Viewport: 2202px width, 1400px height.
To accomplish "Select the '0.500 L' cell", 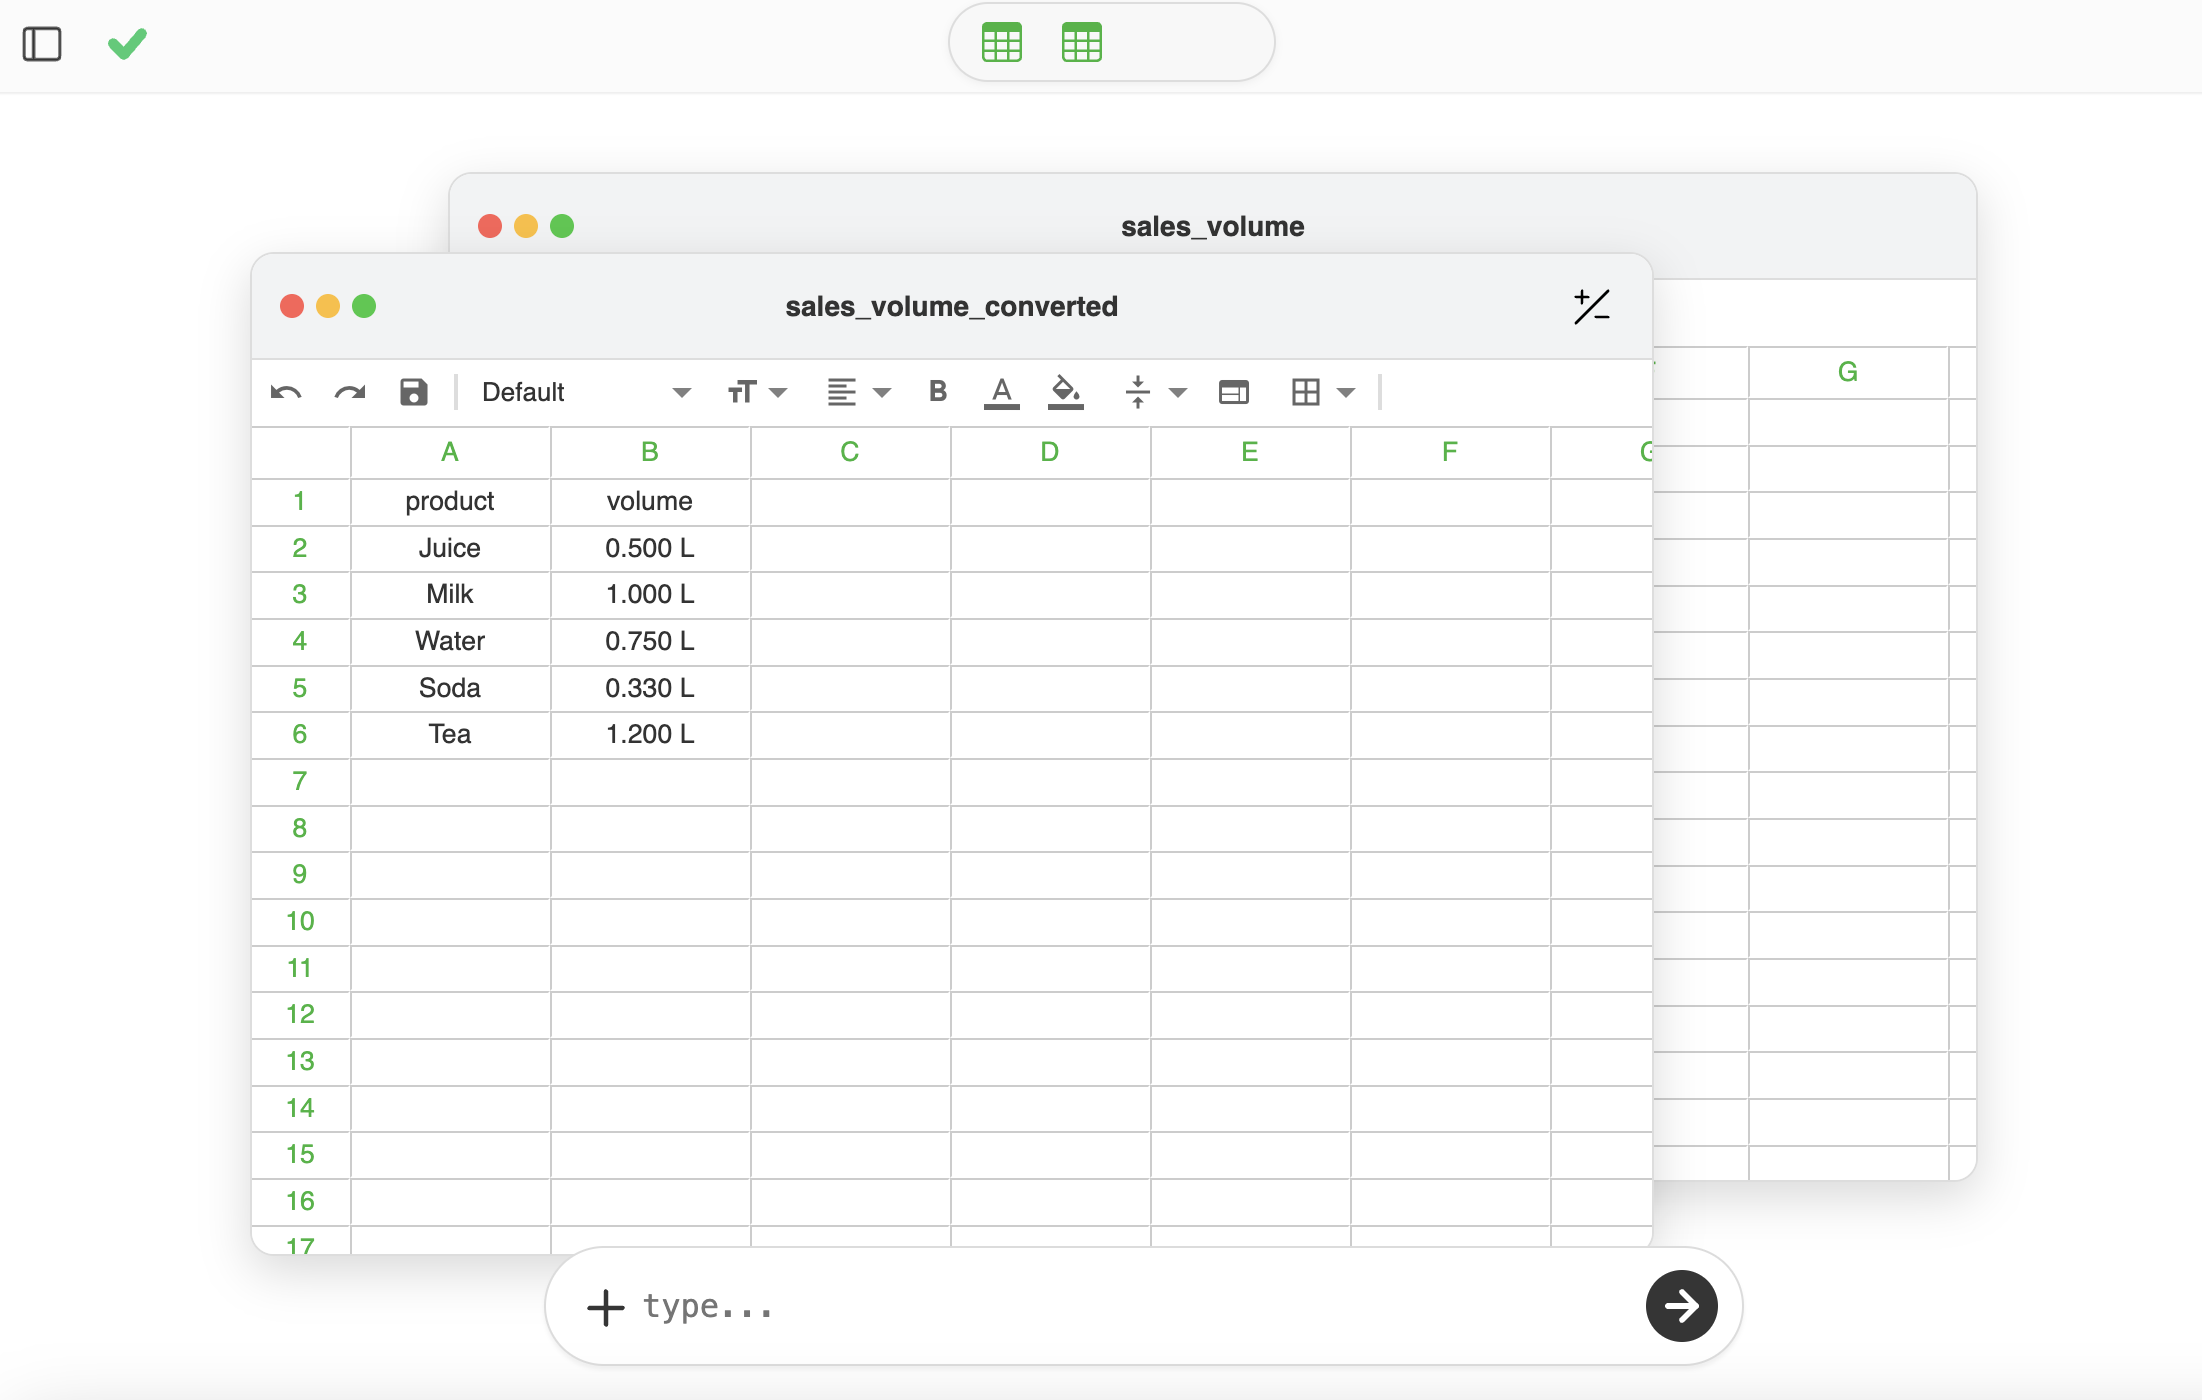I will (x=650, y=548).
